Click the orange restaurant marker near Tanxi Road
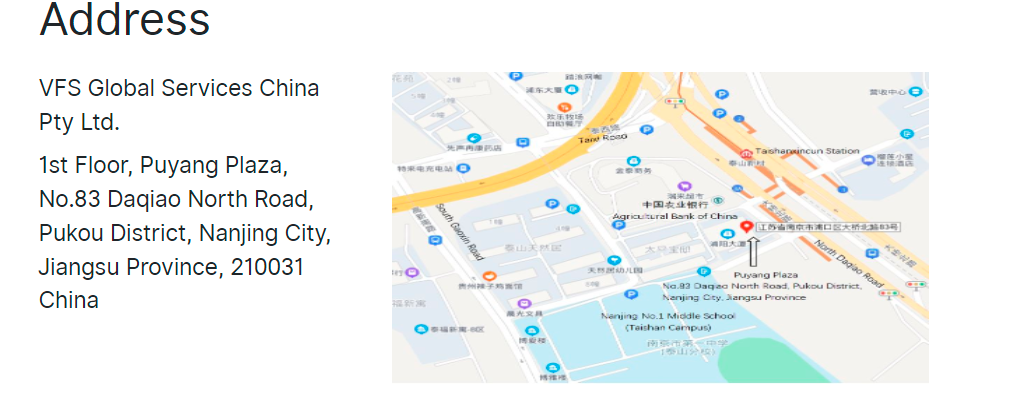 tap(565, 106)
